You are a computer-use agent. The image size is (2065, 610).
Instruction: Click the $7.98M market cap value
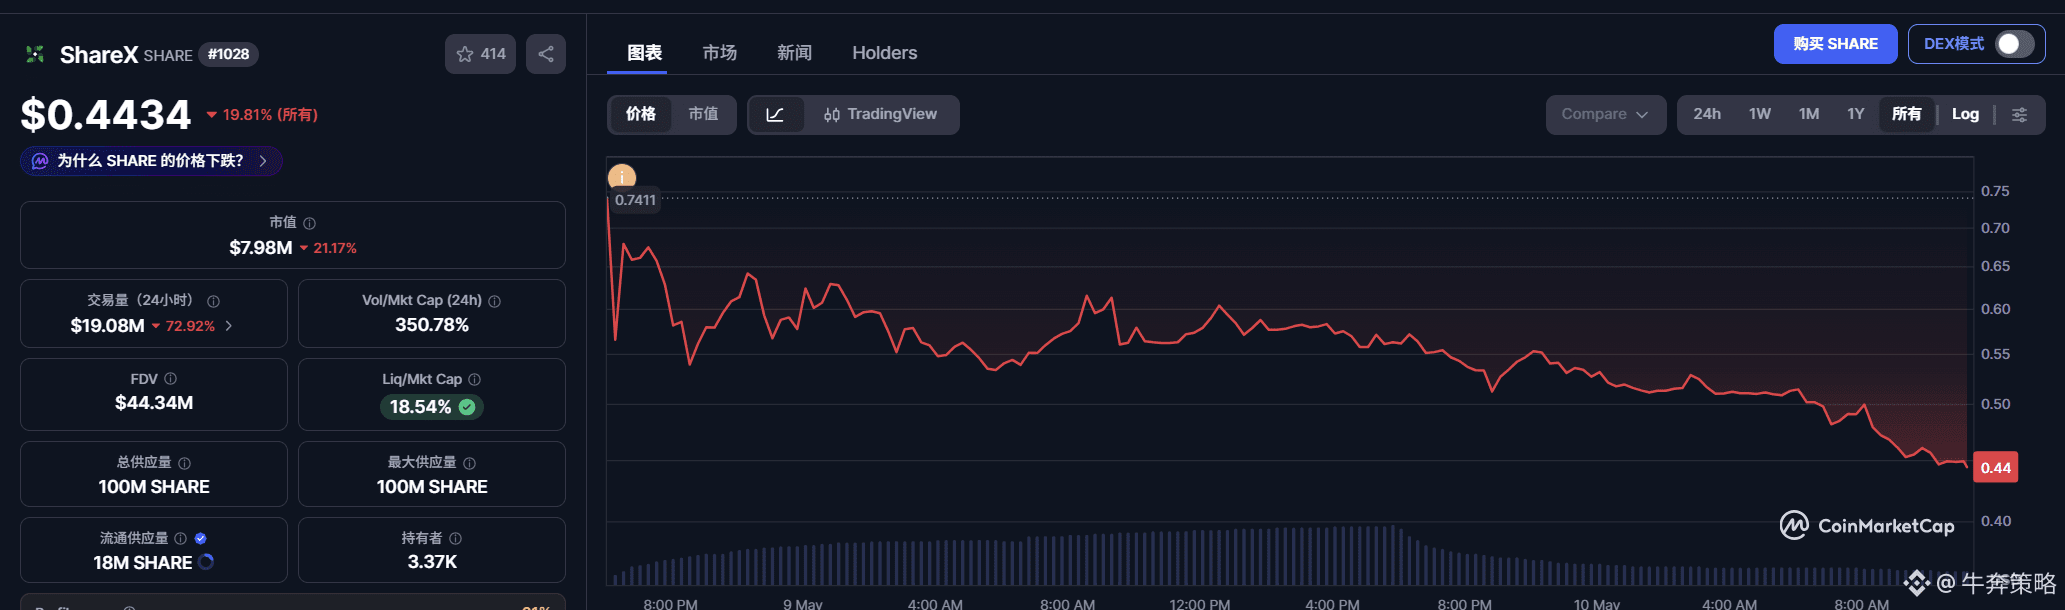point(261,248)
